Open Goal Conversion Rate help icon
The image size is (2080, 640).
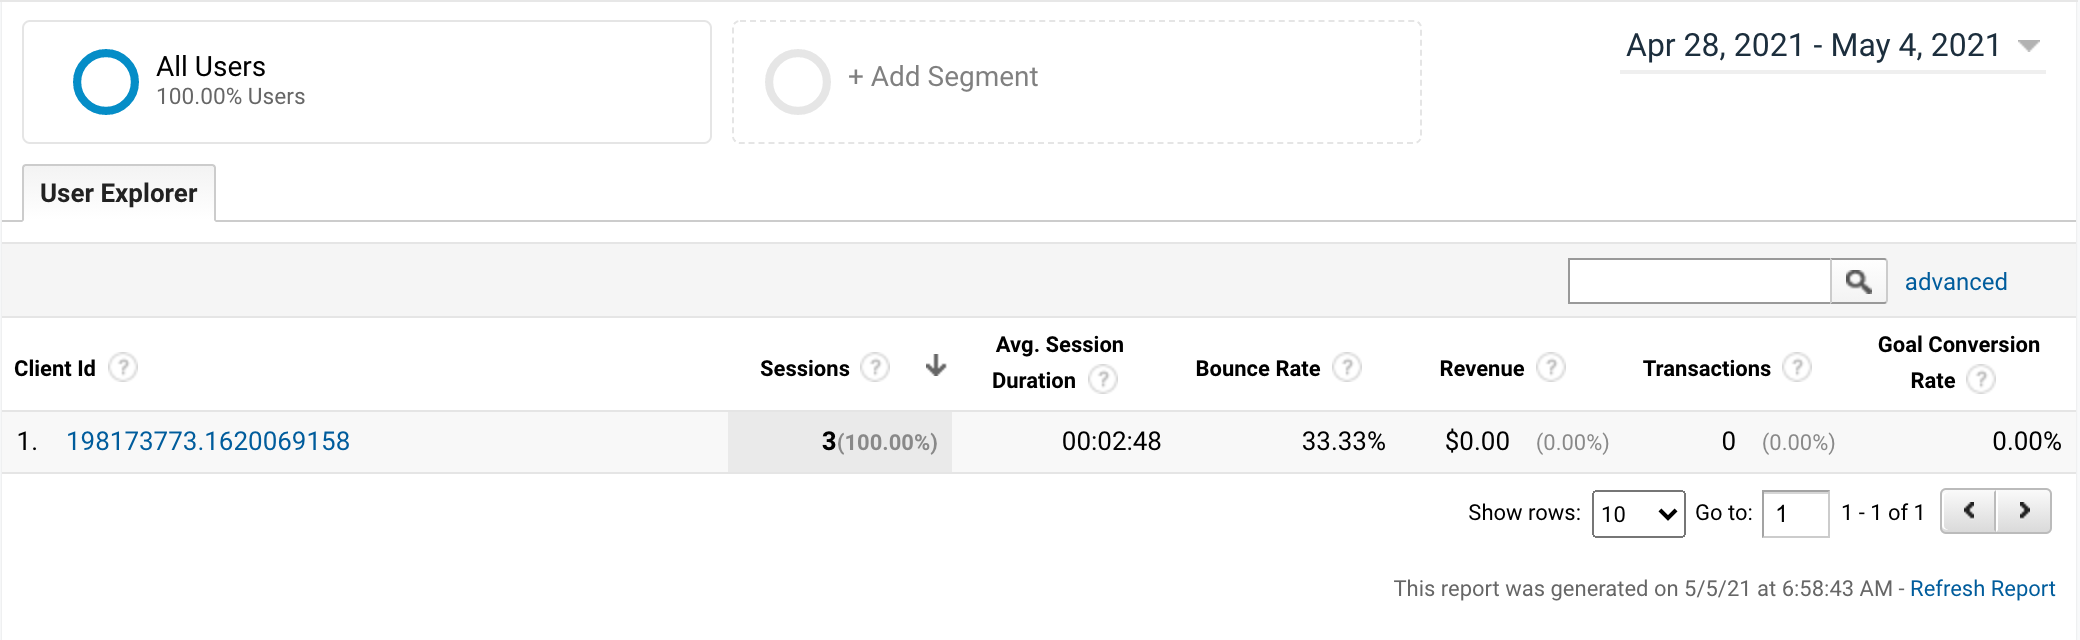pos(1981,380)
